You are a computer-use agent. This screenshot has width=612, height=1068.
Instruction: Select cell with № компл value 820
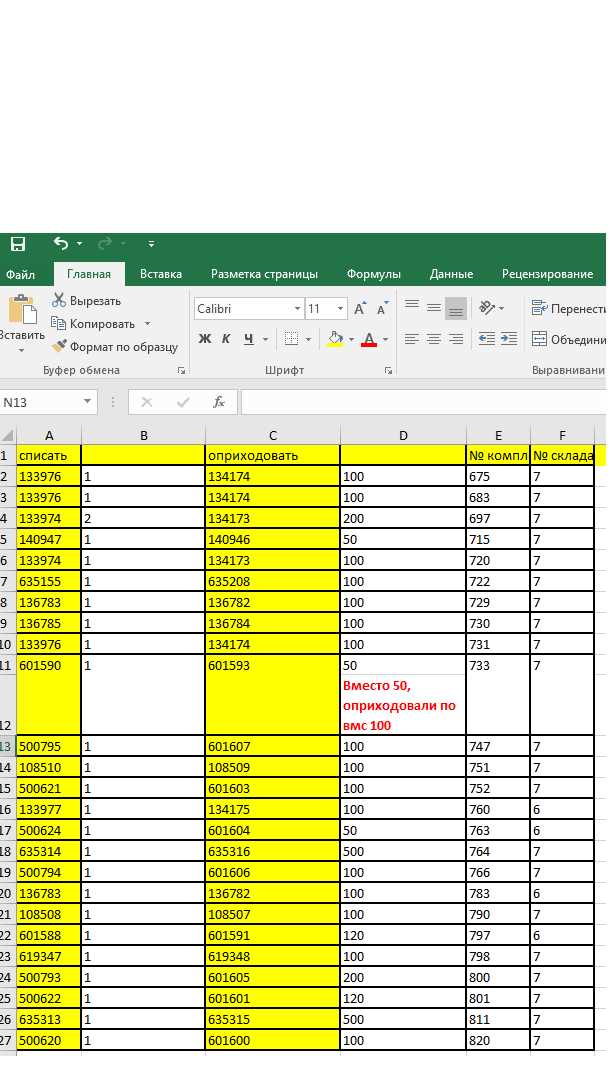tap(498, 1040)
